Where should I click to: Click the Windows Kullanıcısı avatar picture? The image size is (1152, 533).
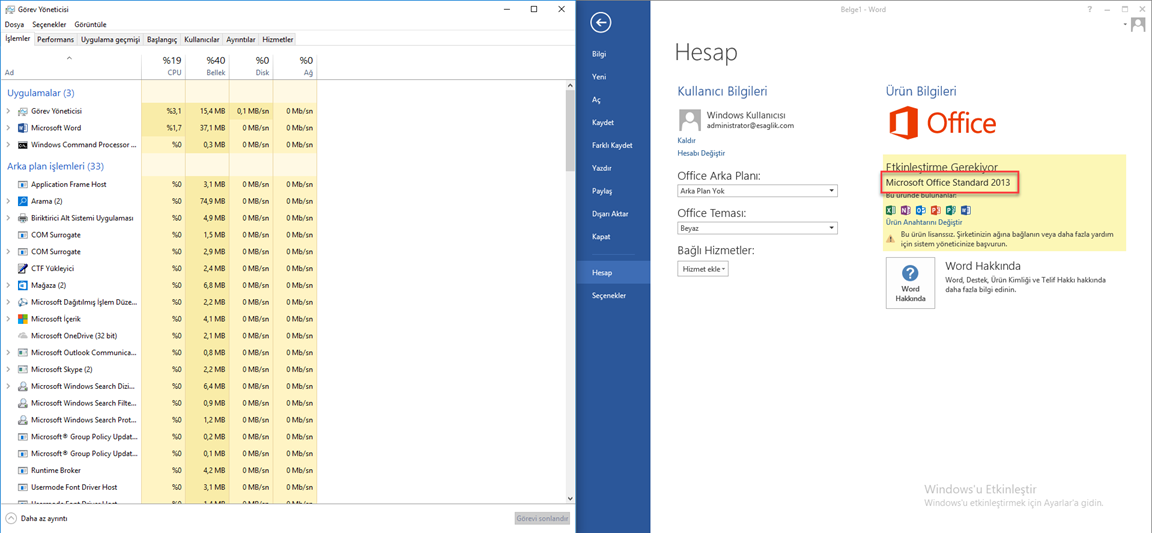click(688, 120)
